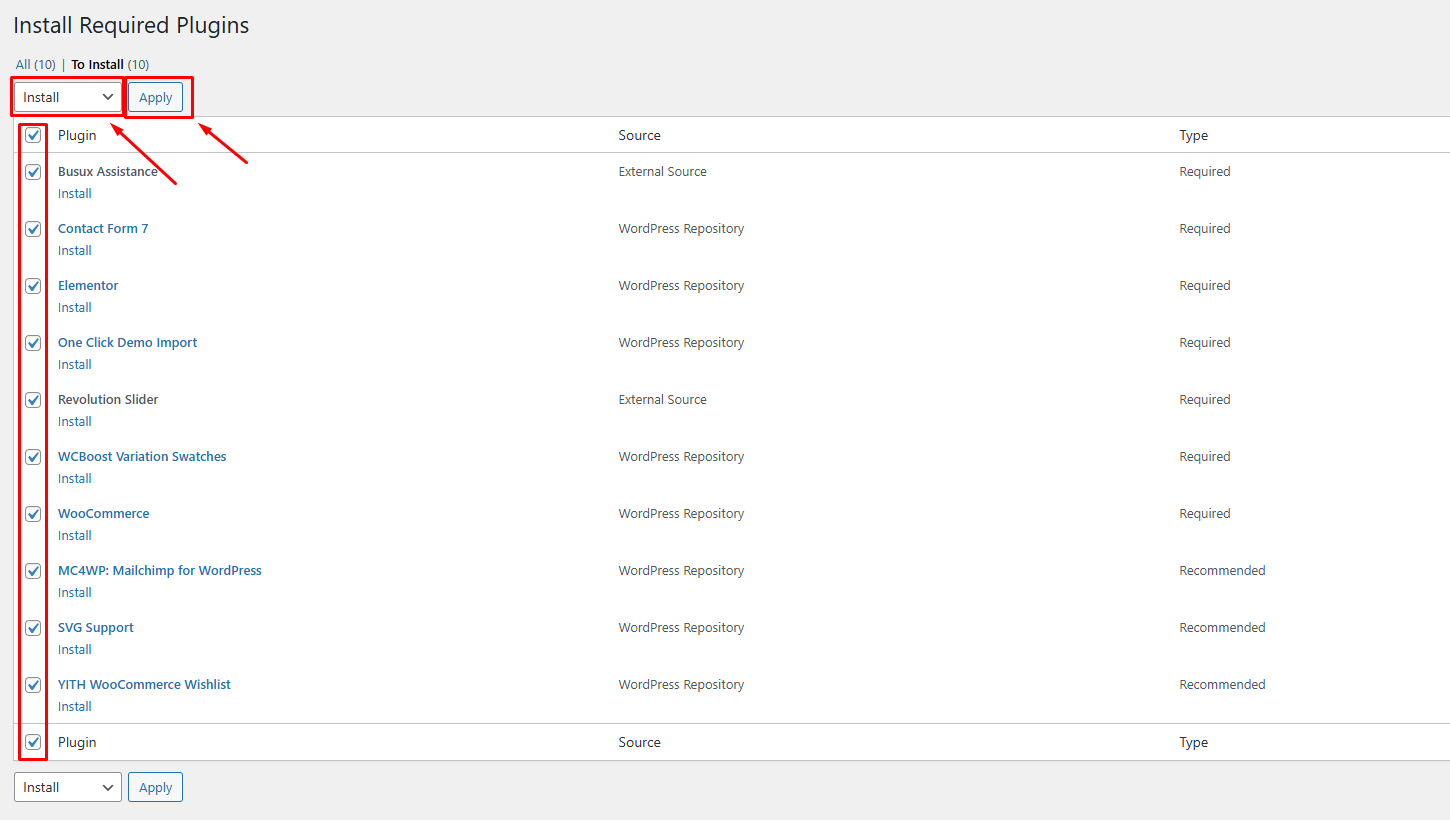This screenshot has height=820, width=1450.
Task: Click External Source in Busux Assistance row
Action: pyautogui.click(x=663, y=172)
